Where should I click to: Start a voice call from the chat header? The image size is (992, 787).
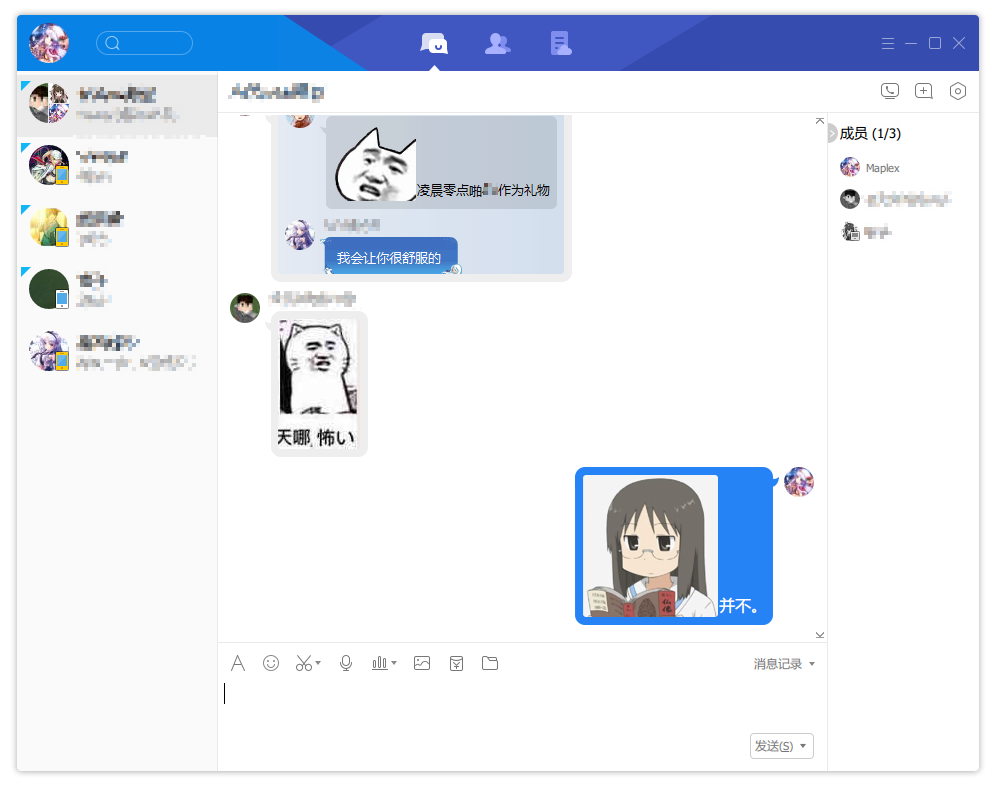pyautogui.click(x=890, y=90)
